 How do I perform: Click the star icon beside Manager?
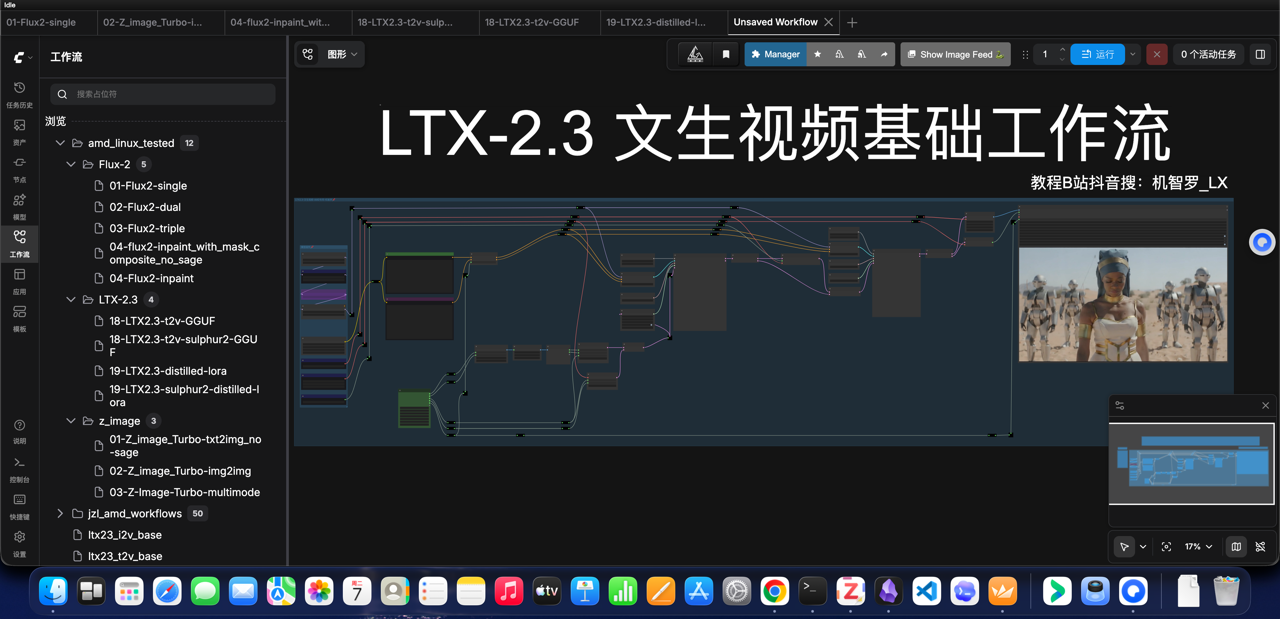(x=817, y=54)
